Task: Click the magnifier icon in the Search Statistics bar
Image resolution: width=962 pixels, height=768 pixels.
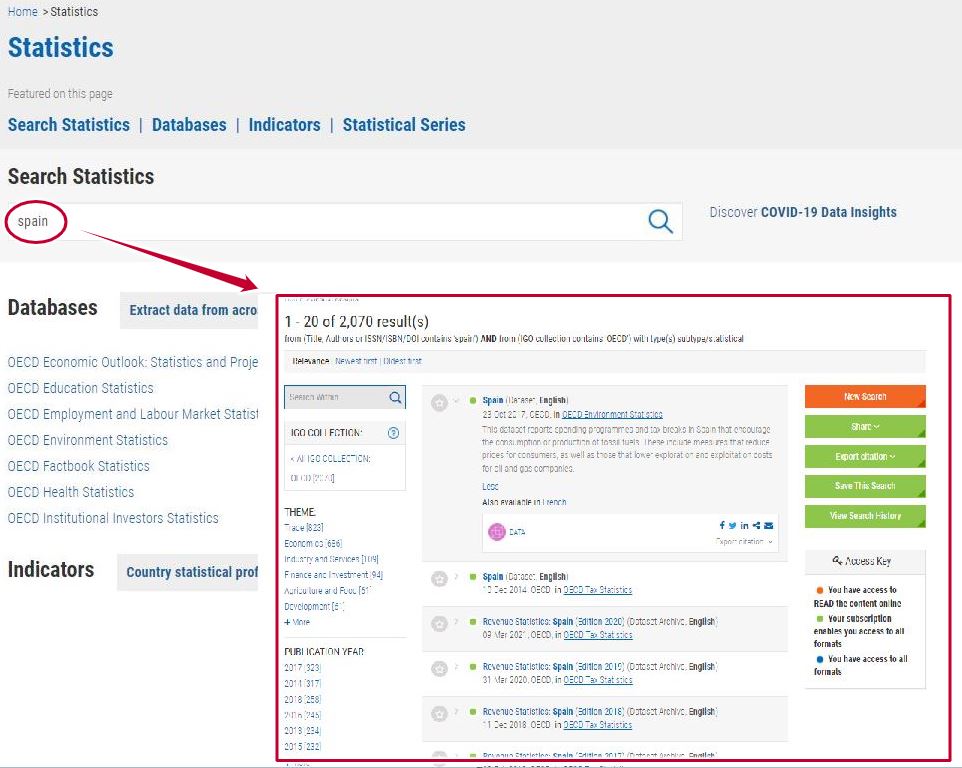Action: click(x=660, y=221)
